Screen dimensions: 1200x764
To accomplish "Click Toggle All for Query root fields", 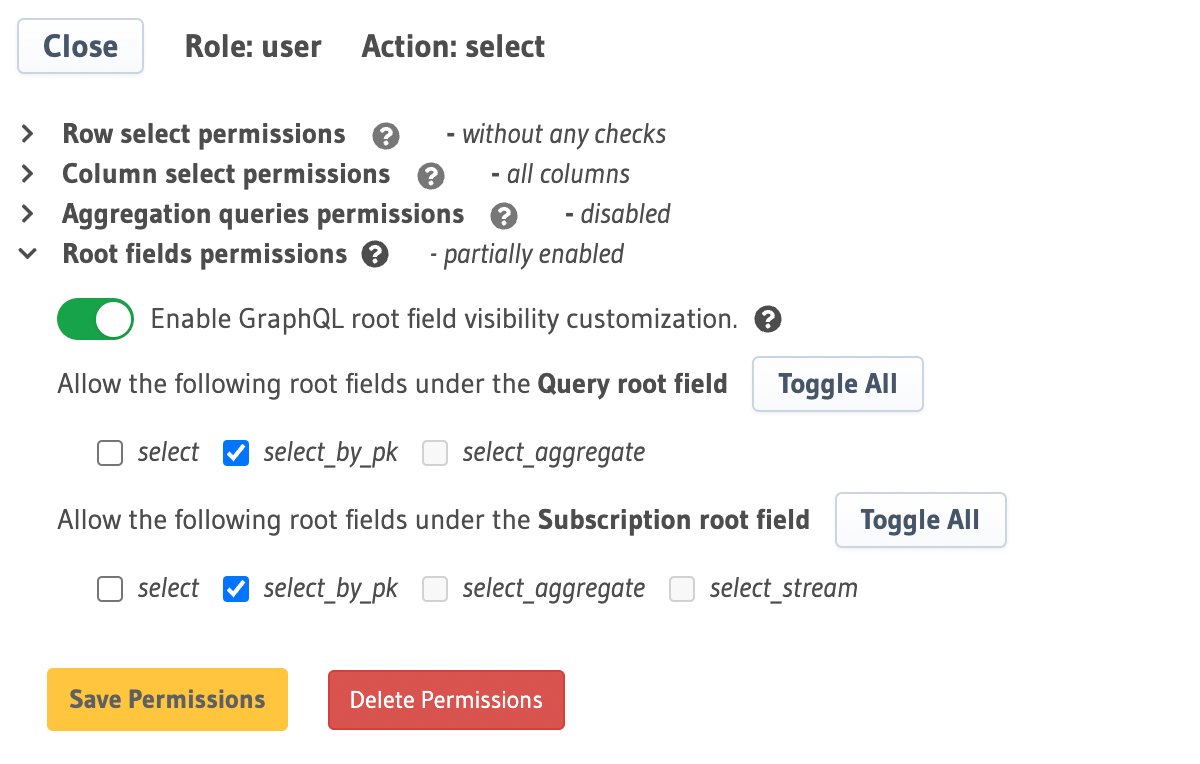I will coord(837,384).
